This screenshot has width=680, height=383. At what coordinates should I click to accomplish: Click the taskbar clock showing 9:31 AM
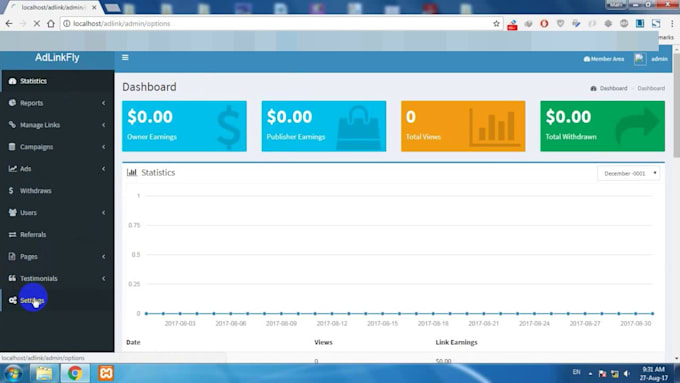click(654, 373)
